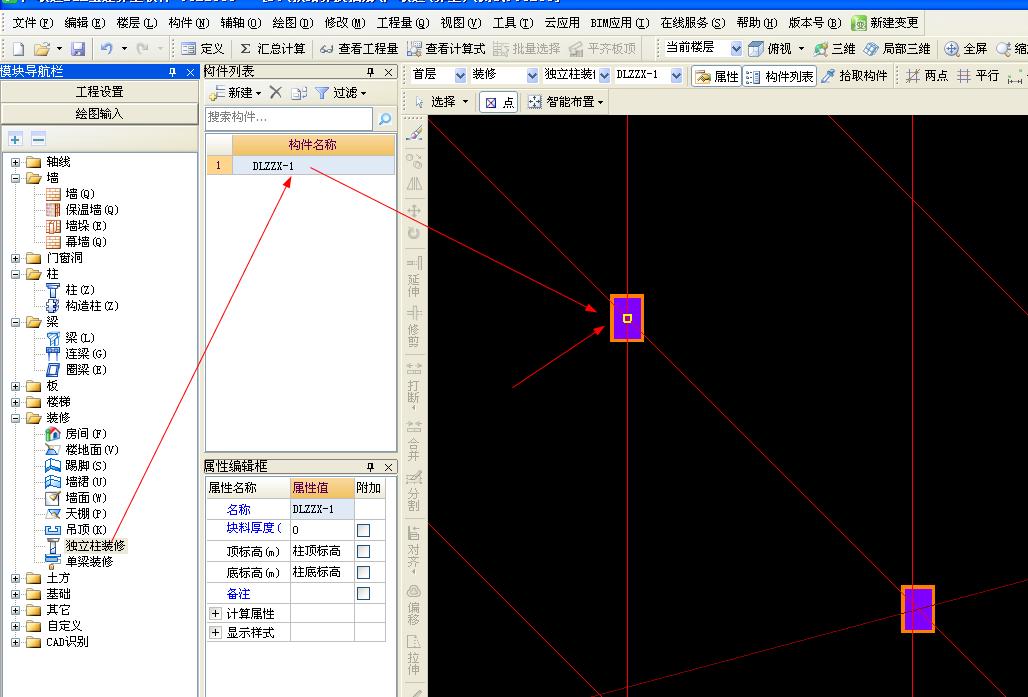
Task: Expand the 轴线 tree folder
Action: click(x=16, y=162)
